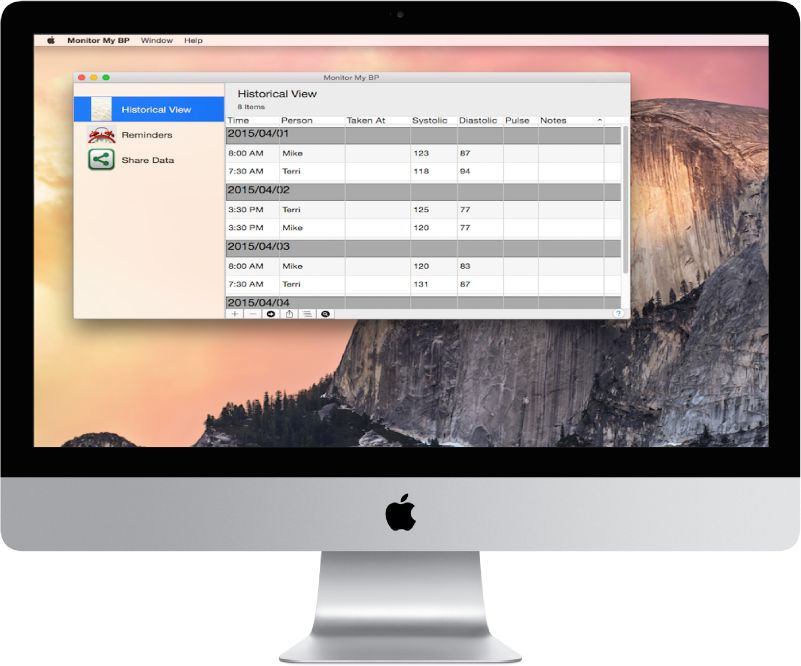Click 7:30 AM in Terri's 2015/04/03 row

pyautogui.click(x=246, y=284)
